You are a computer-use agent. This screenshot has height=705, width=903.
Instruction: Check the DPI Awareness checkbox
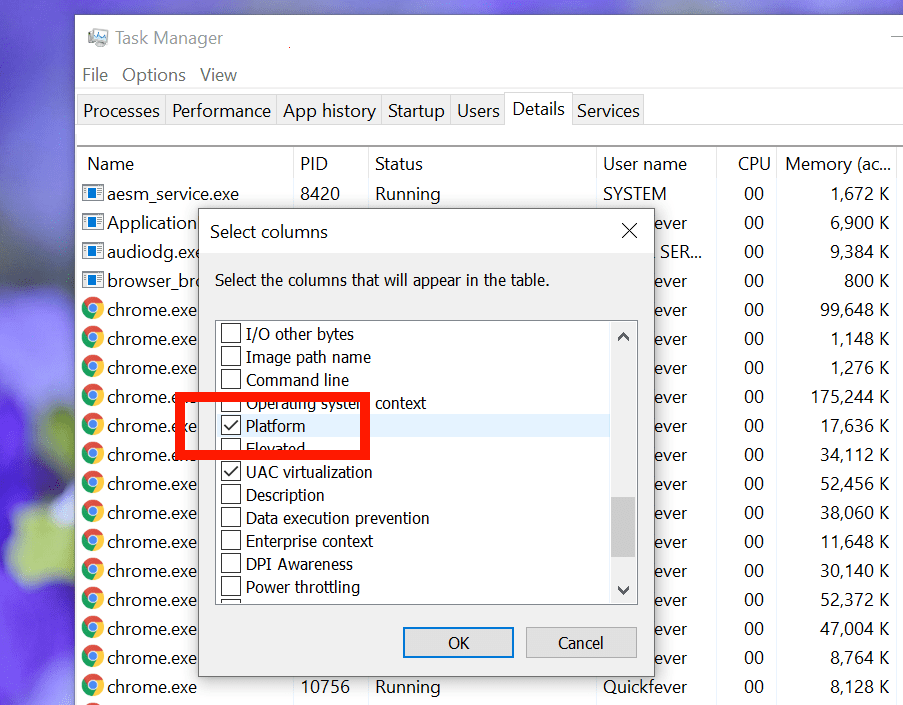(x=231, y=564)
